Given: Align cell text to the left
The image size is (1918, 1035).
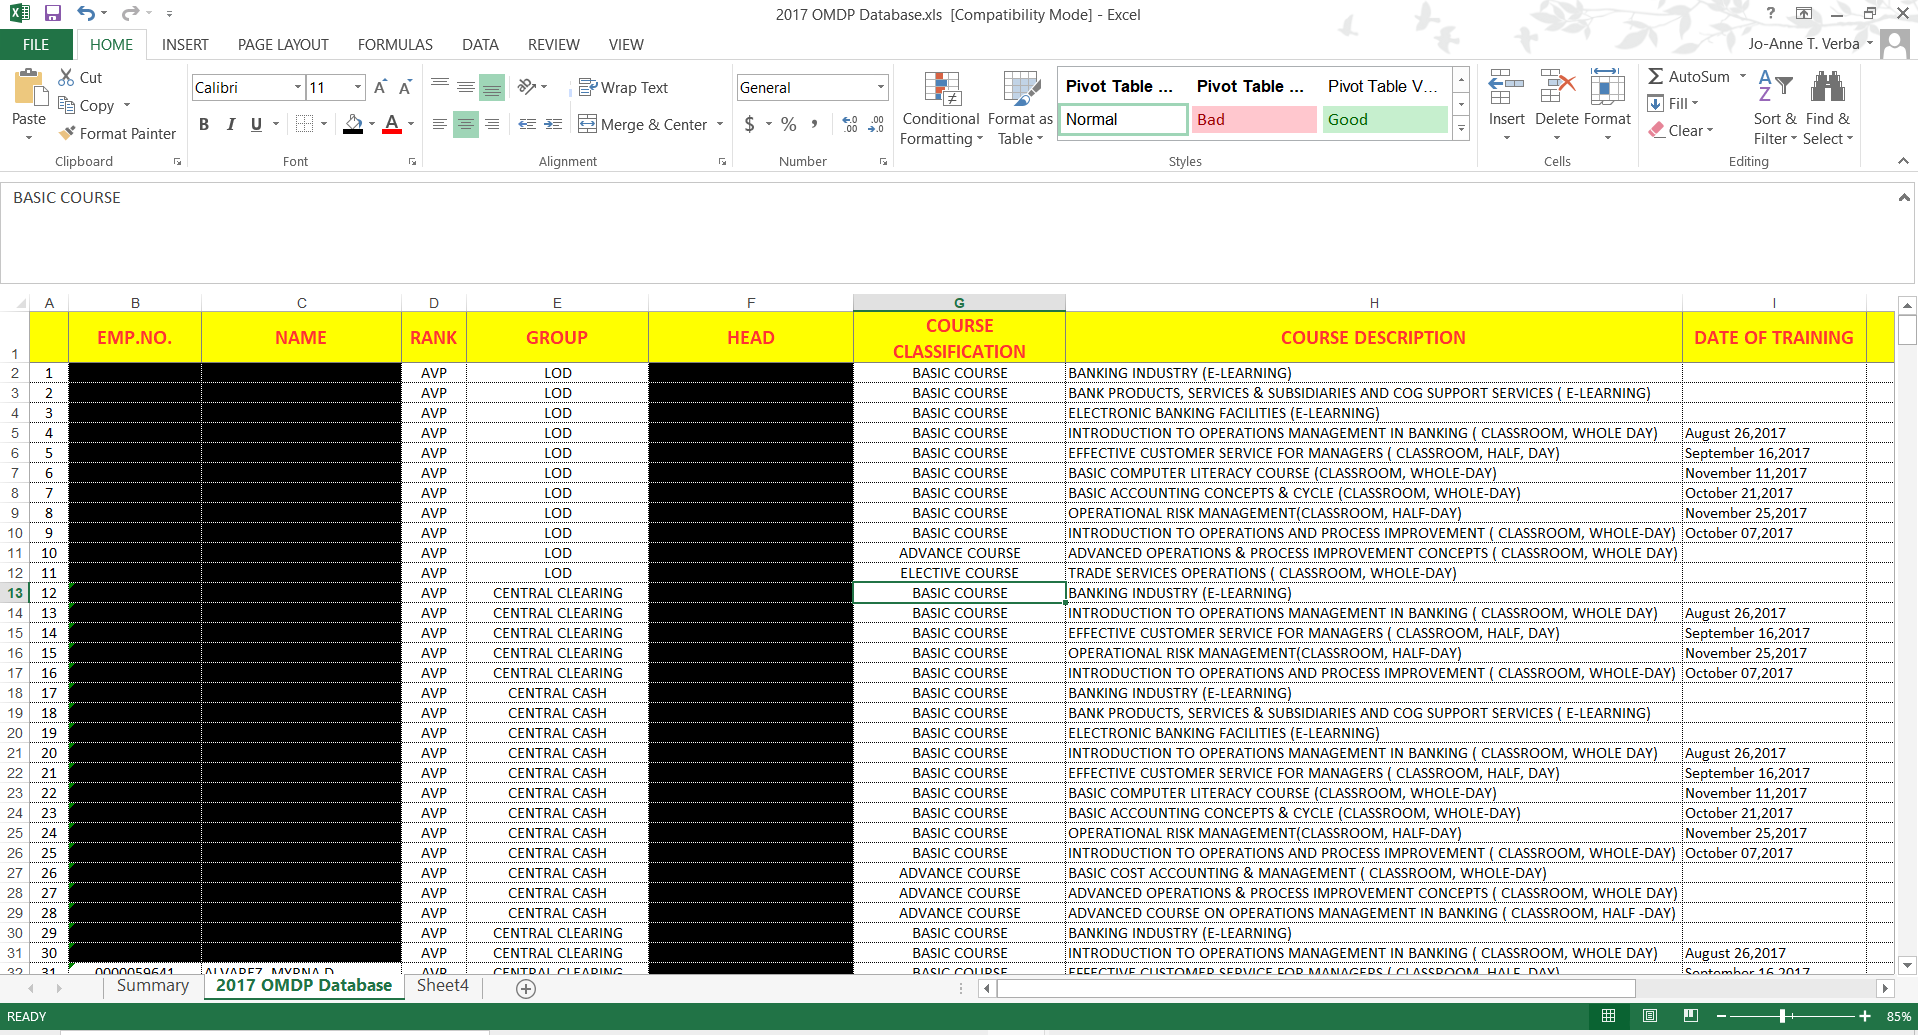Looking at the screenshot, I should pos(440,124).
